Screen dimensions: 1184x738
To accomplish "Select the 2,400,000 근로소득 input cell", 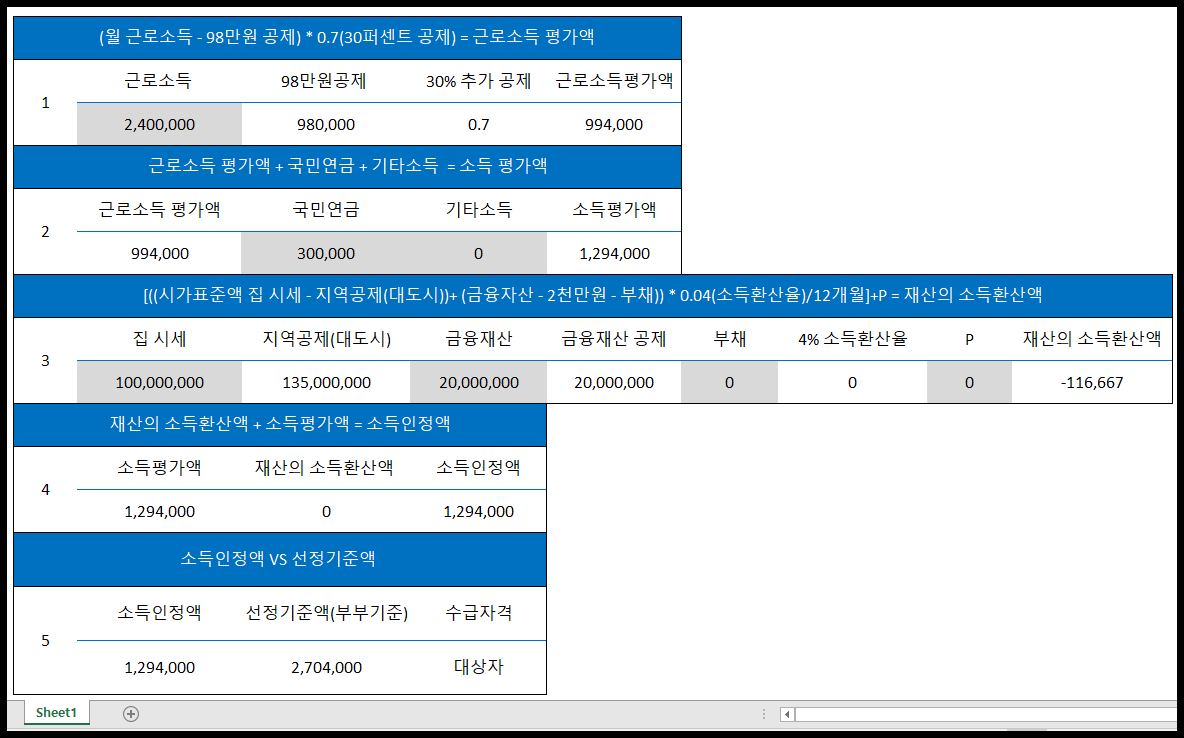I will 159,125.
